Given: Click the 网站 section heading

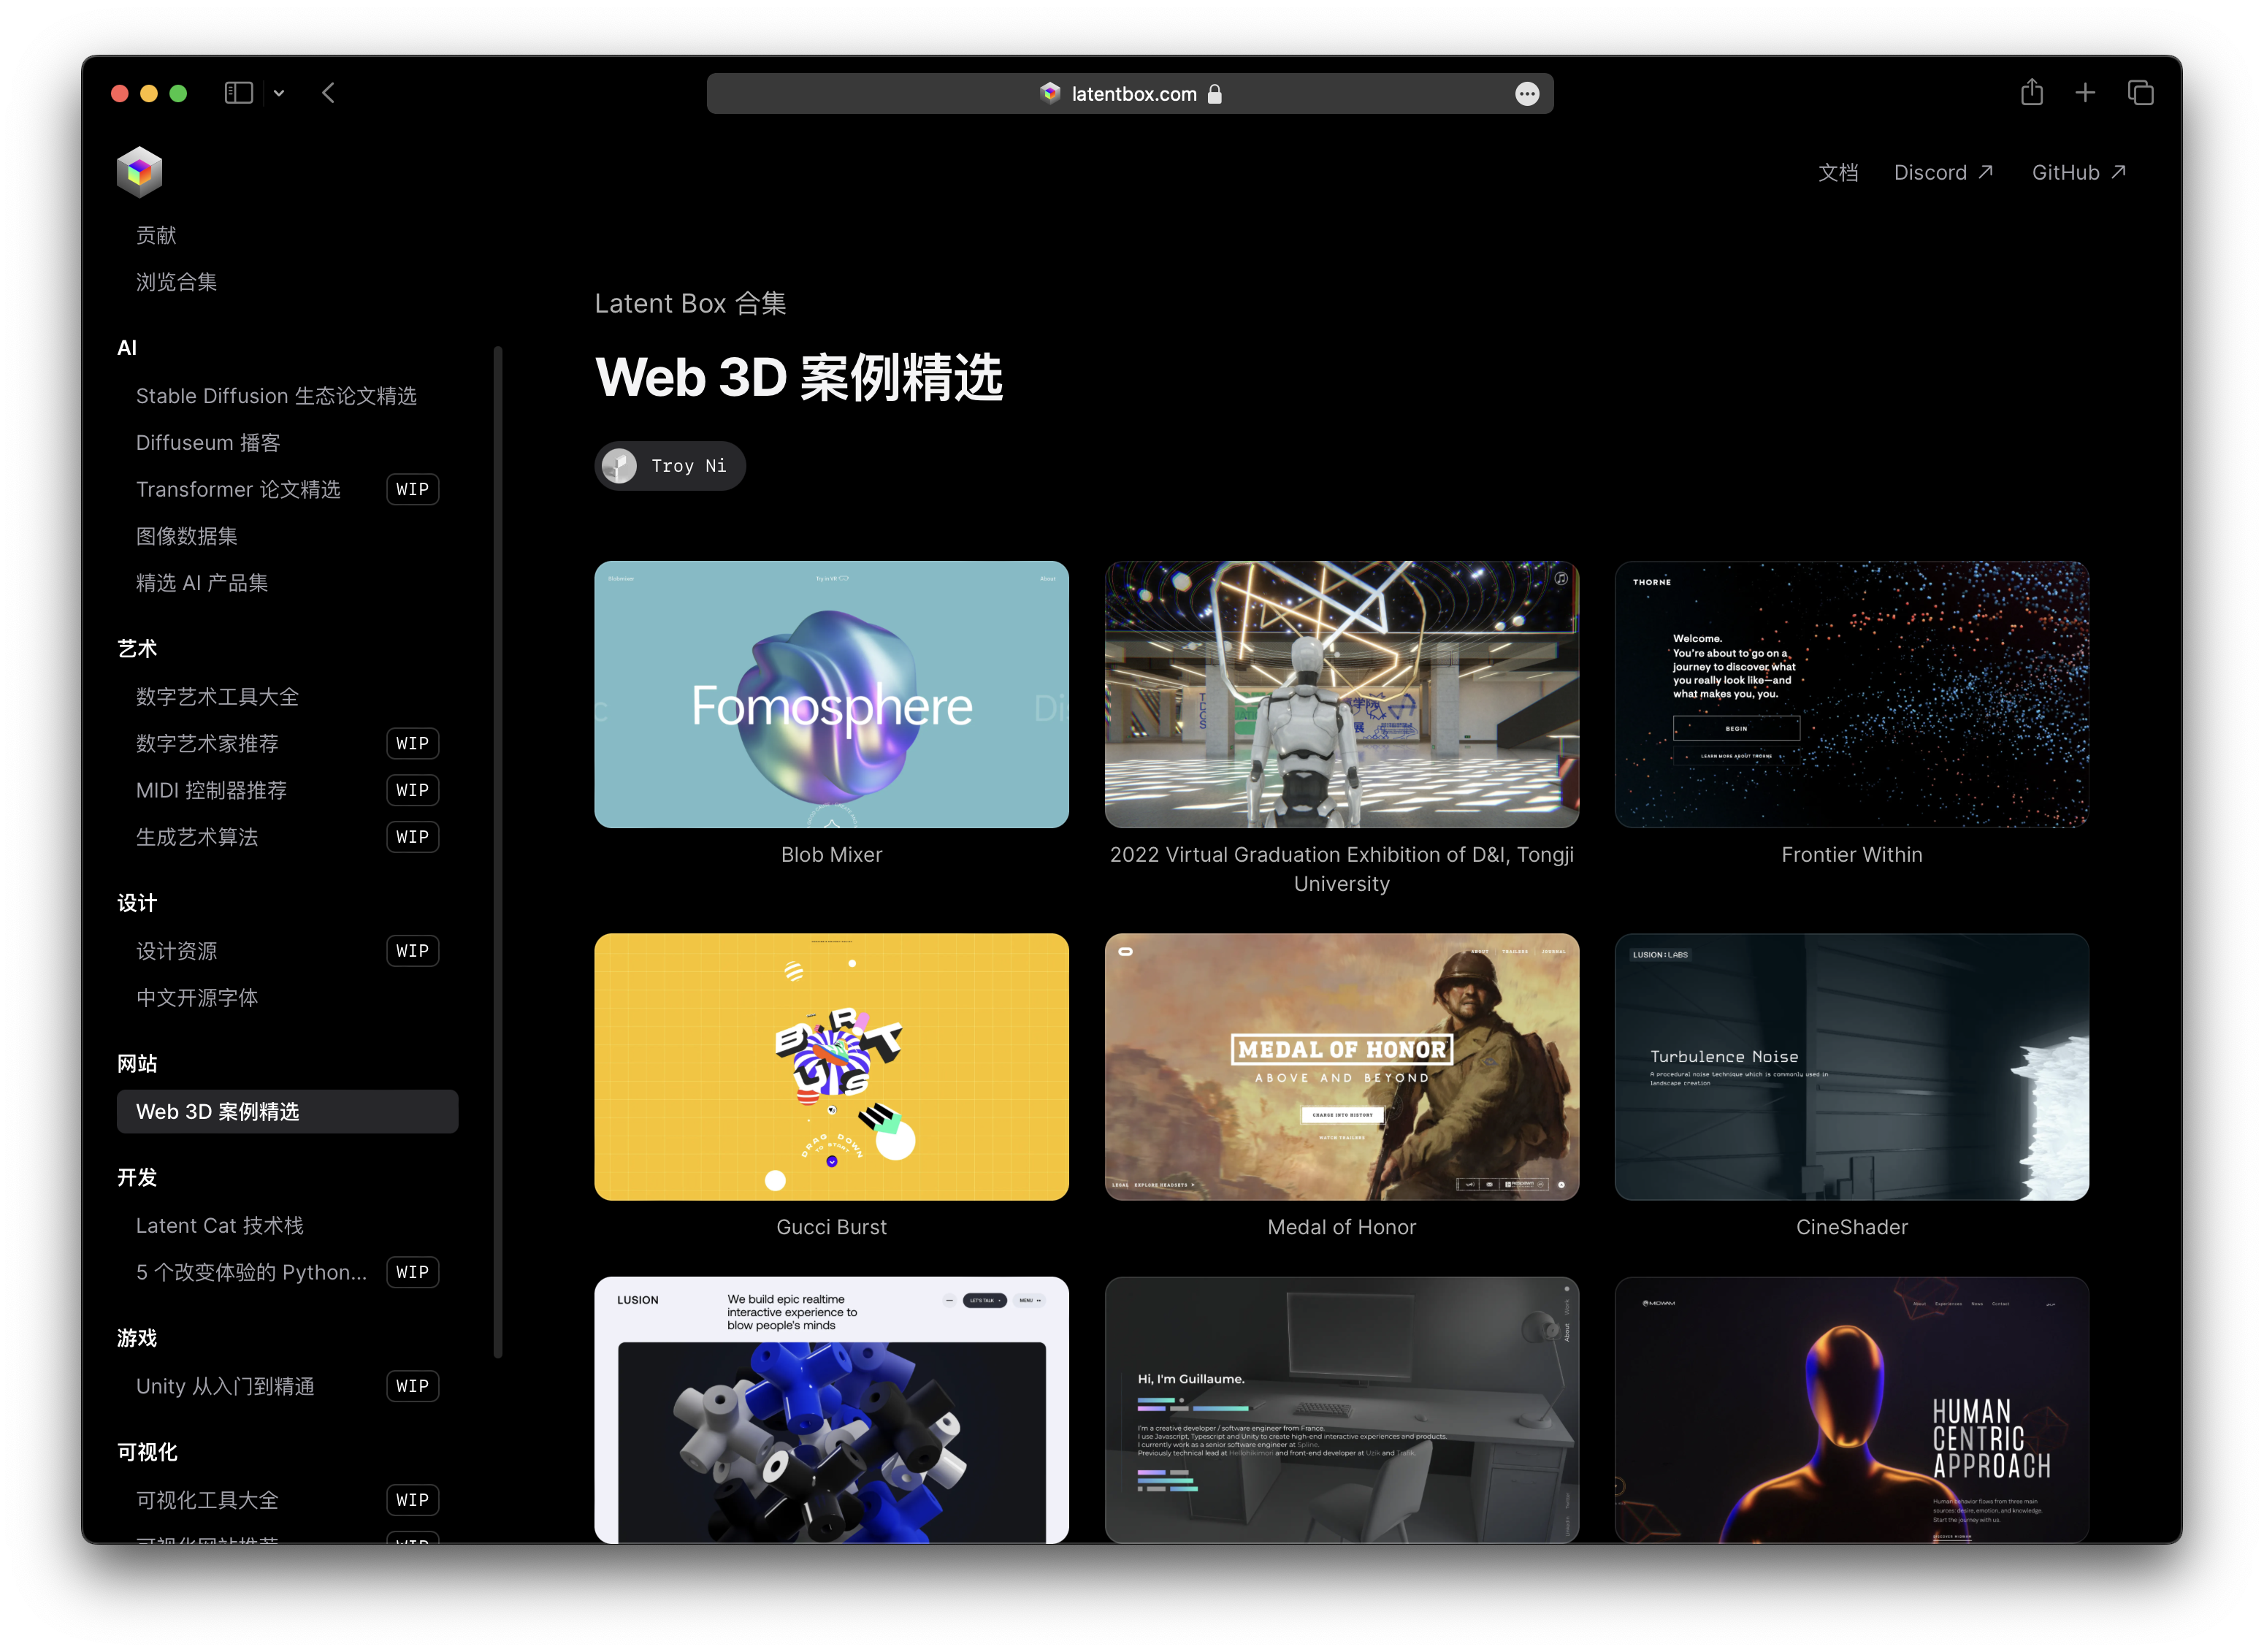Looking at the screenshot, I should point(137,1064).
